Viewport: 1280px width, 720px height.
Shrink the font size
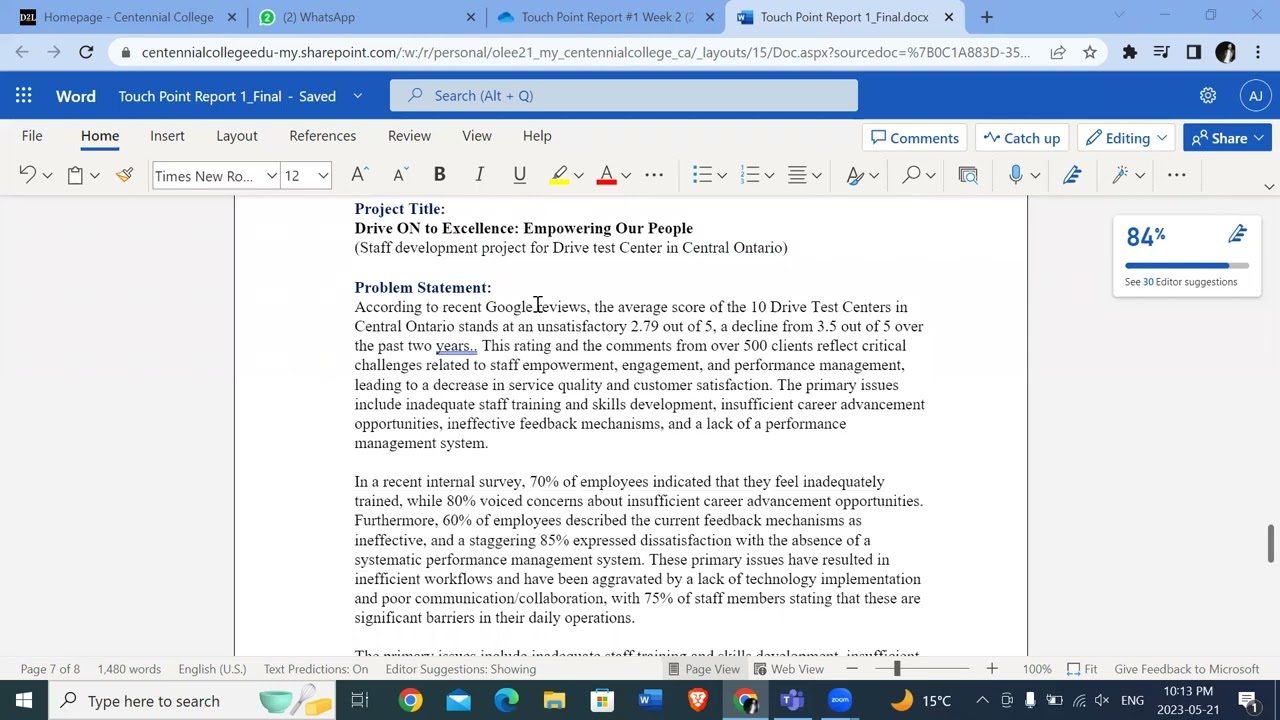pyautogui.click(x=400, y=175)
